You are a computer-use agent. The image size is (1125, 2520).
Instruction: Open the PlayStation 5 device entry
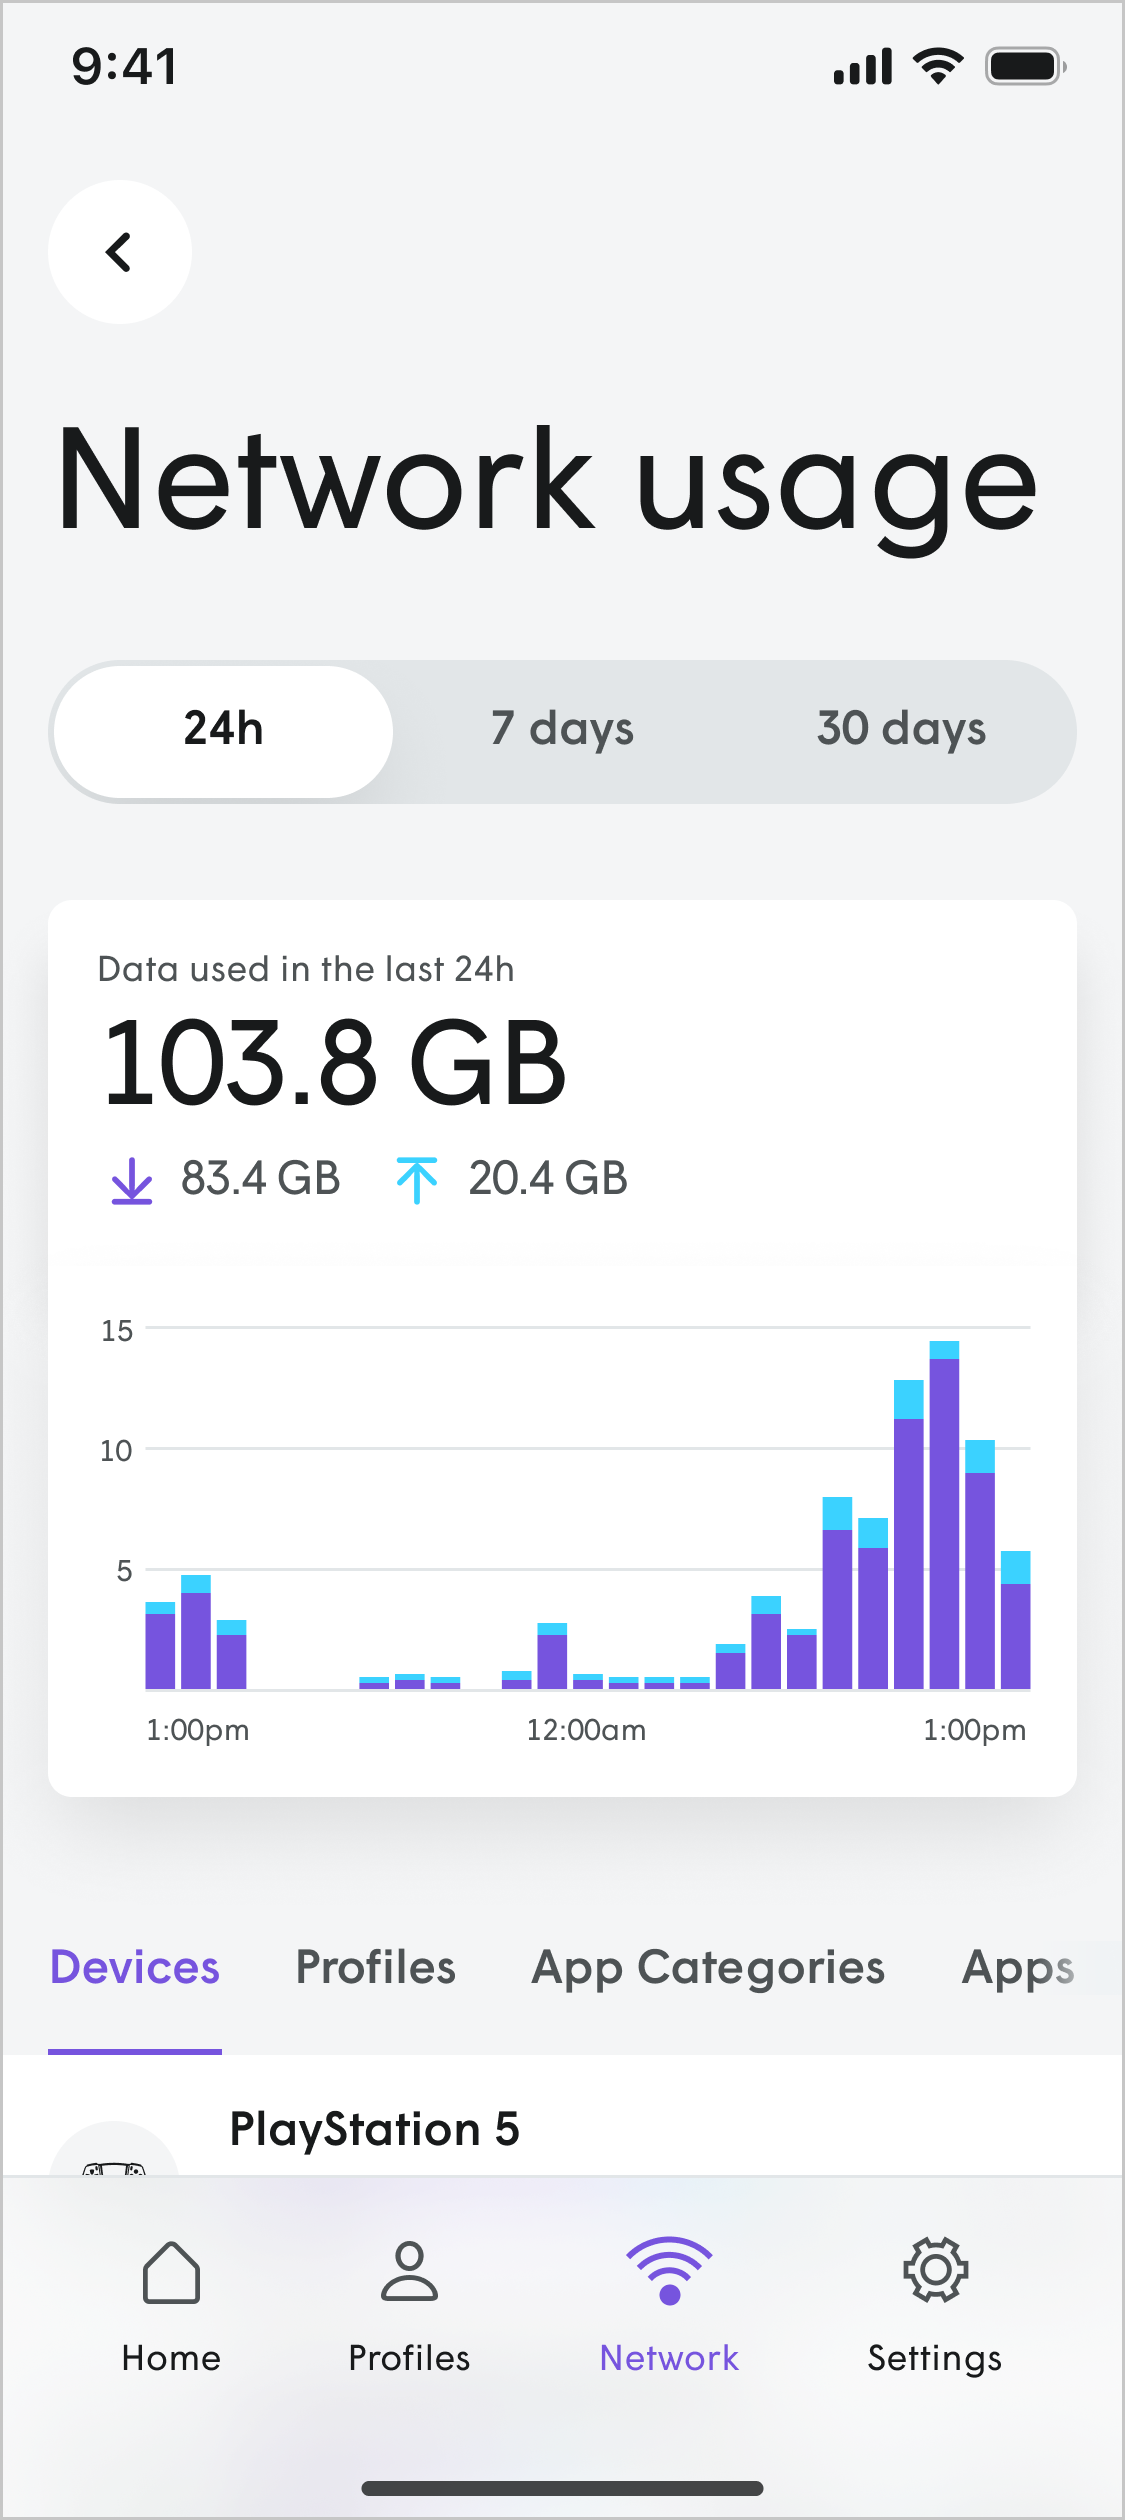pyautogui.click(x=375, y=2130)
